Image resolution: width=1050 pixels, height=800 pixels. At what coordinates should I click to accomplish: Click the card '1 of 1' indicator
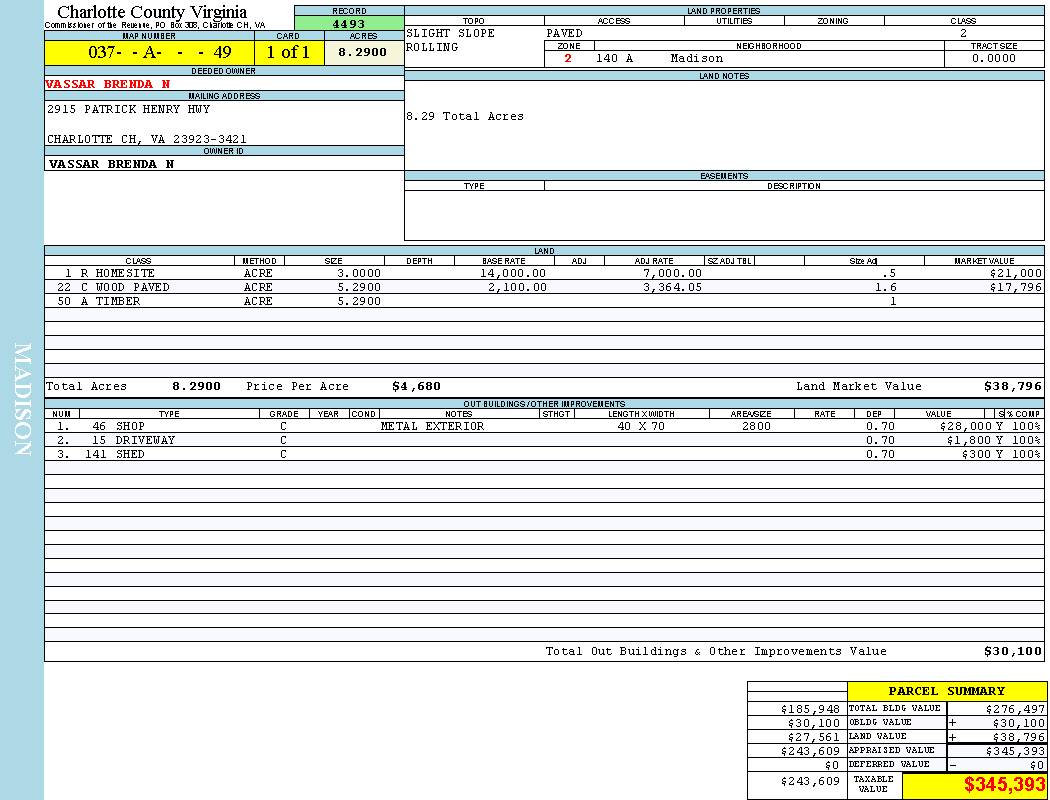(x=288, y=53)
